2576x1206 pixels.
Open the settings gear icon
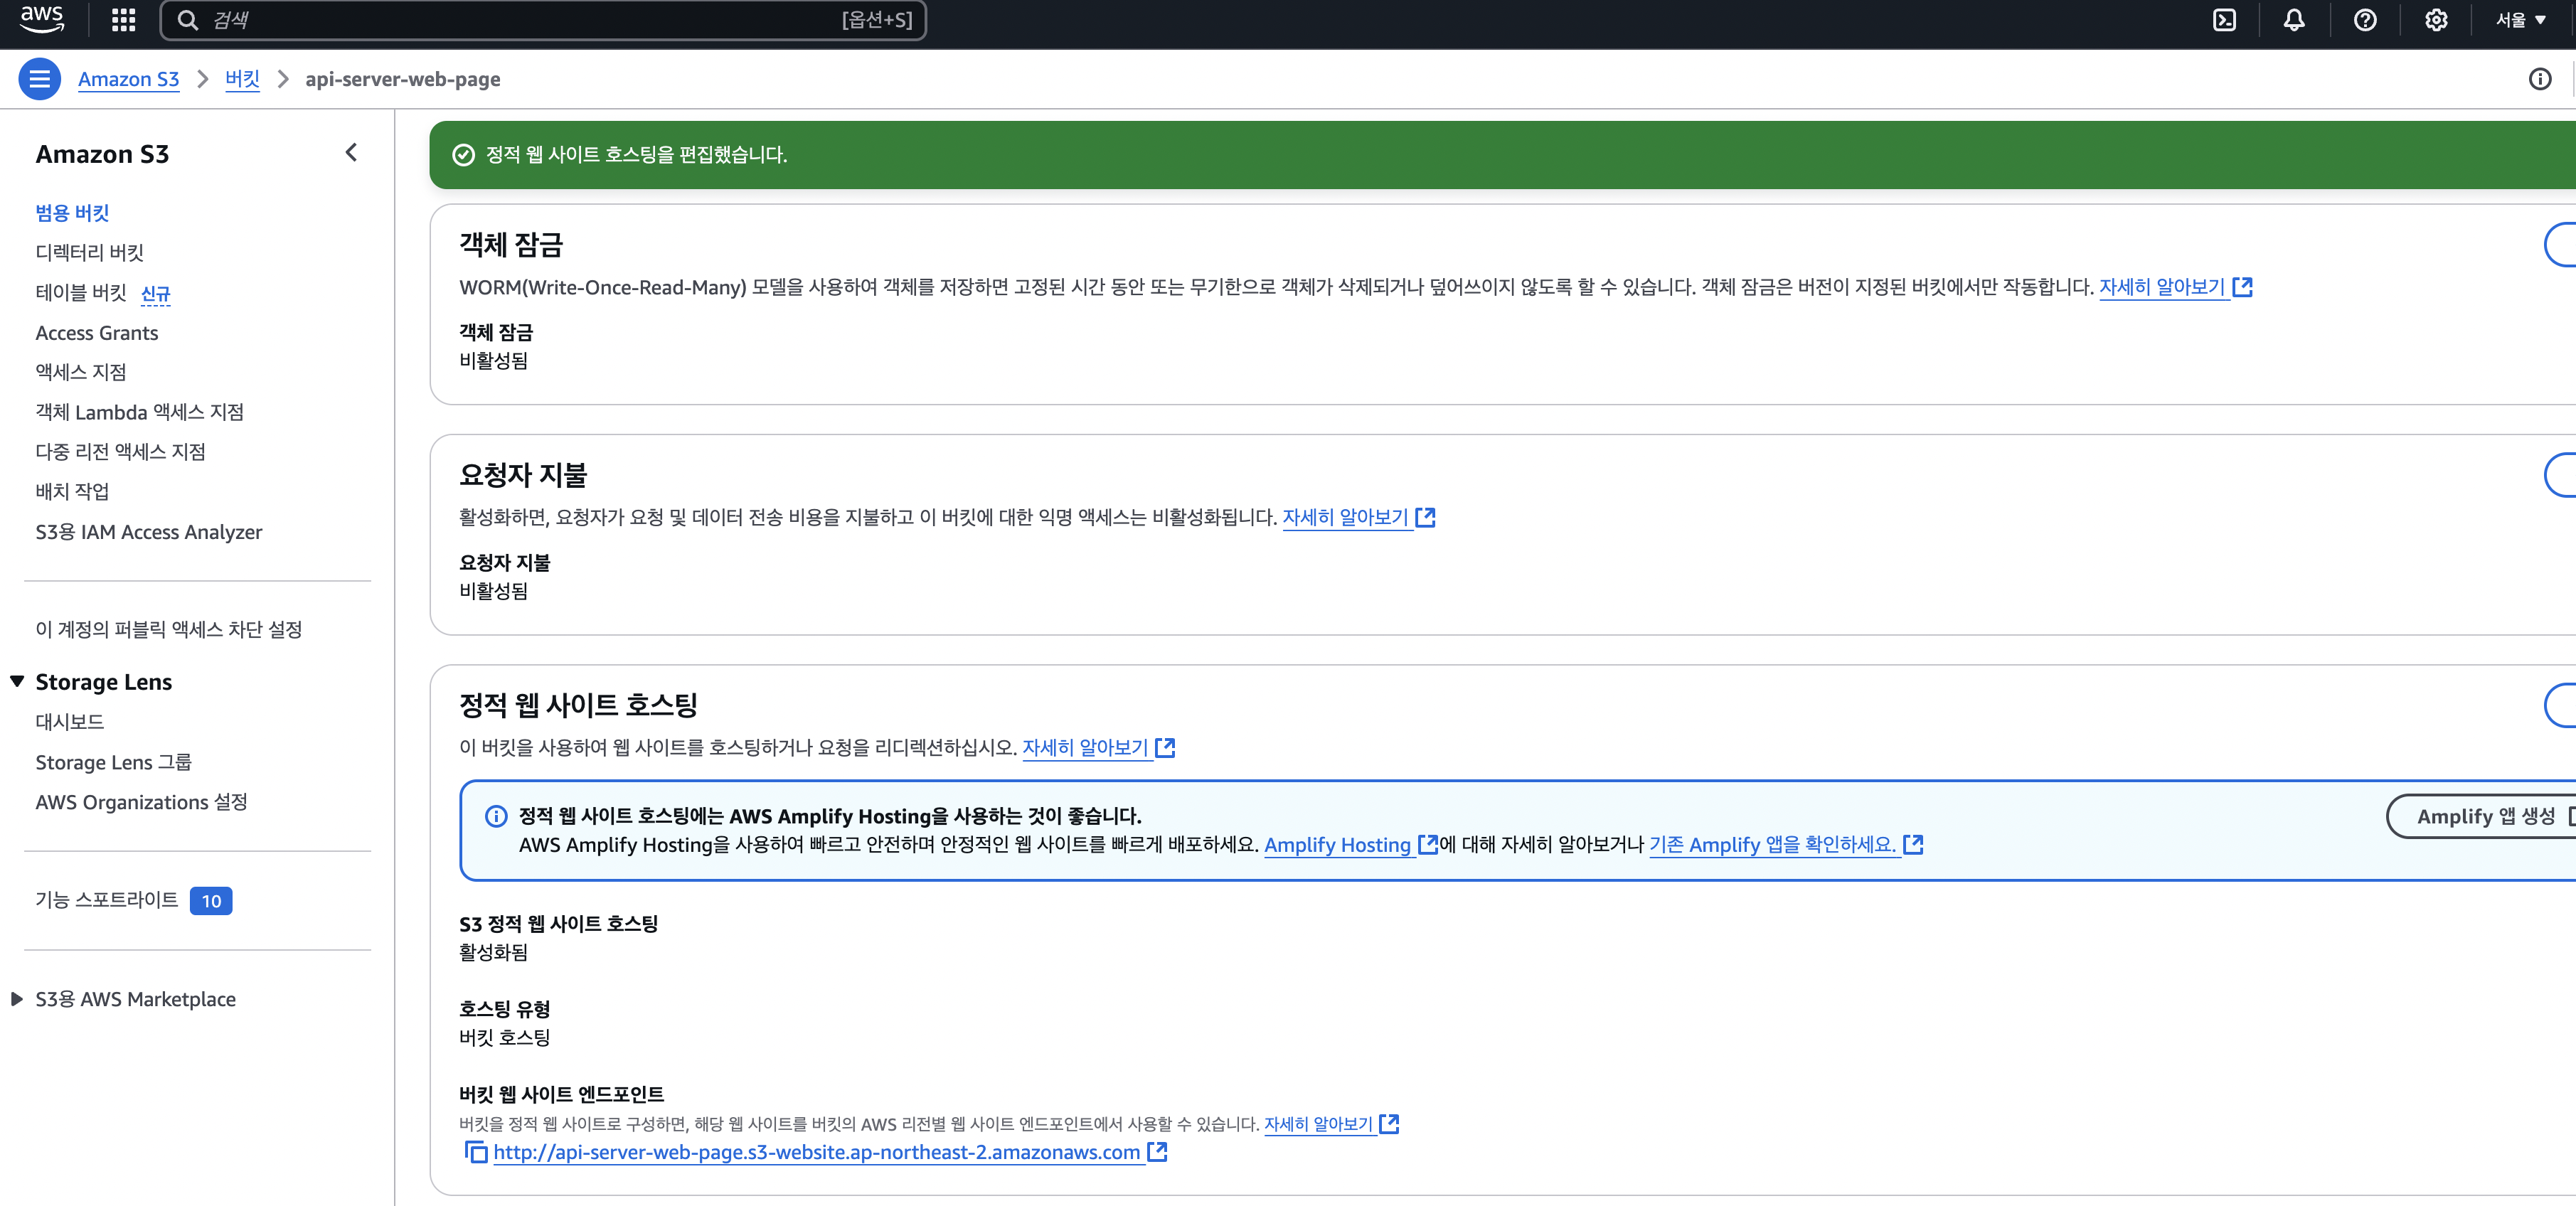click(2436, 20)
